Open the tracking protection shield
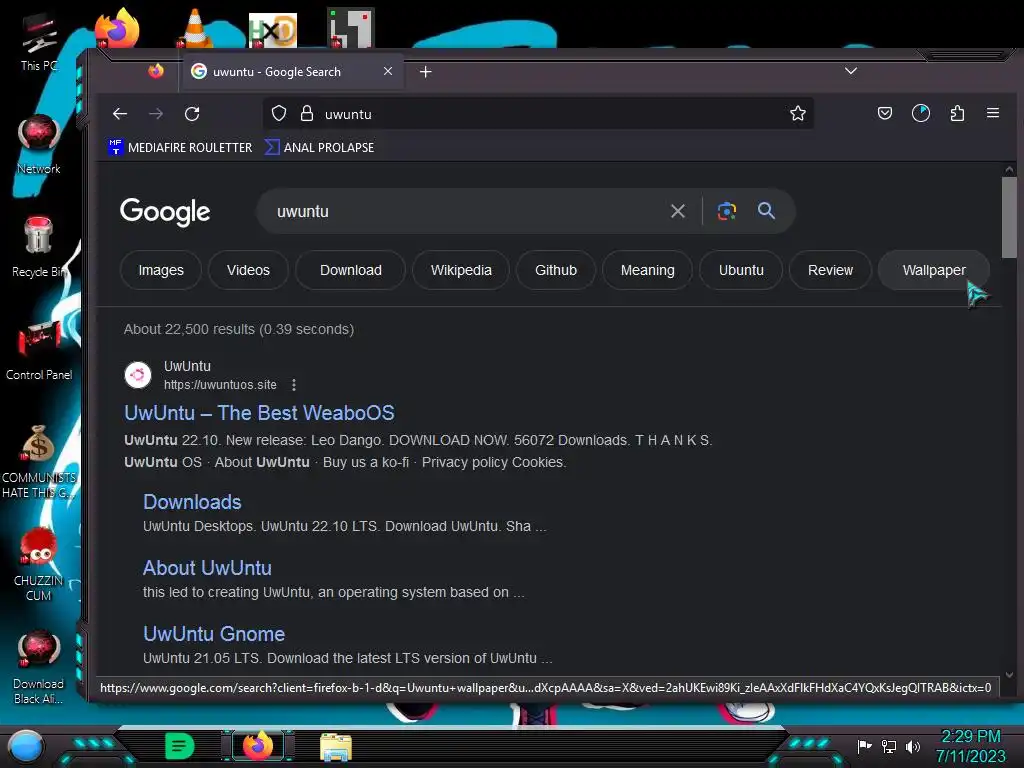Screen dimensions: 1024x768 pyautogui.click(x=279, y=114)
